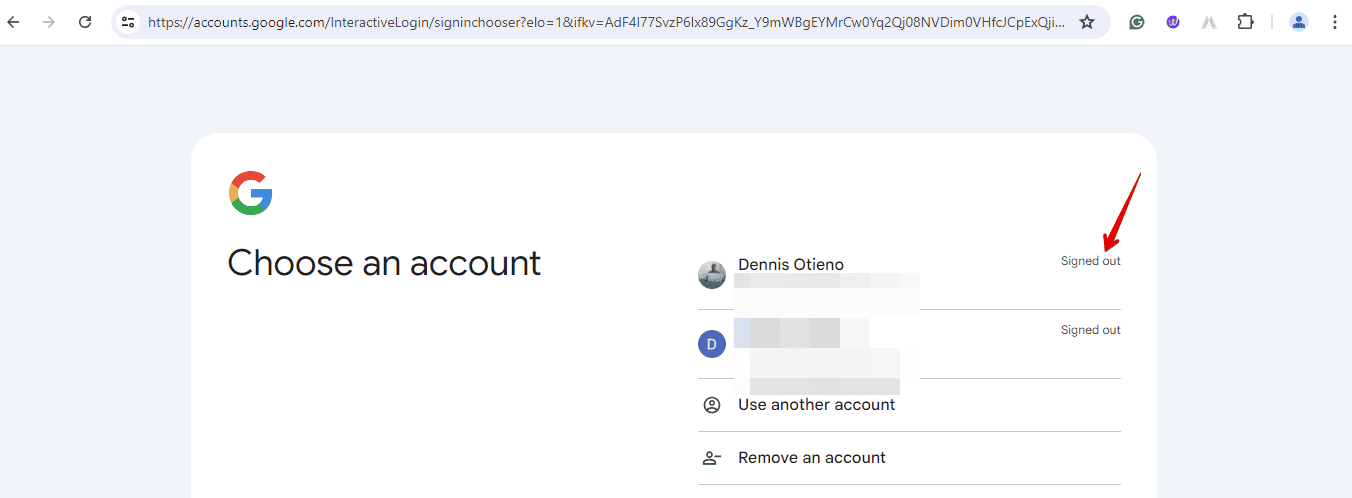Bookmark this page with the star icon
This screenshot has height=498, width=1352.
tap(1087, 21)
